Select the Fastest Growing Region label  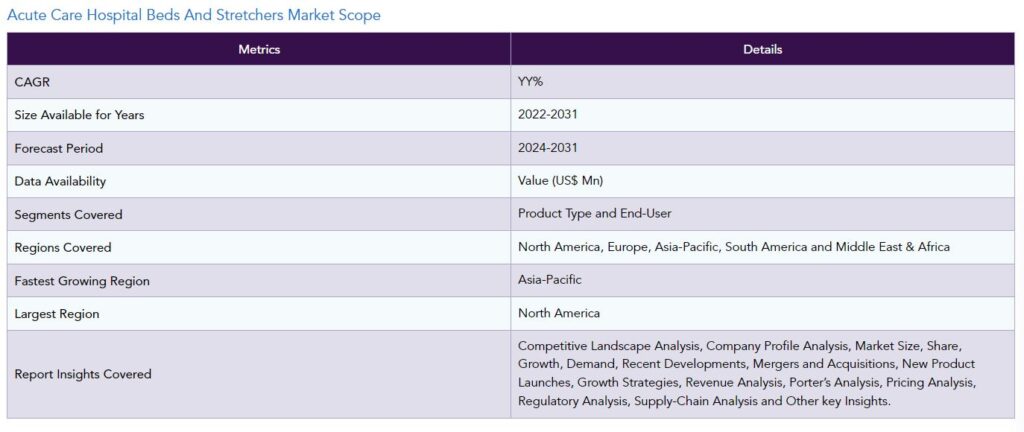point(82,281)
